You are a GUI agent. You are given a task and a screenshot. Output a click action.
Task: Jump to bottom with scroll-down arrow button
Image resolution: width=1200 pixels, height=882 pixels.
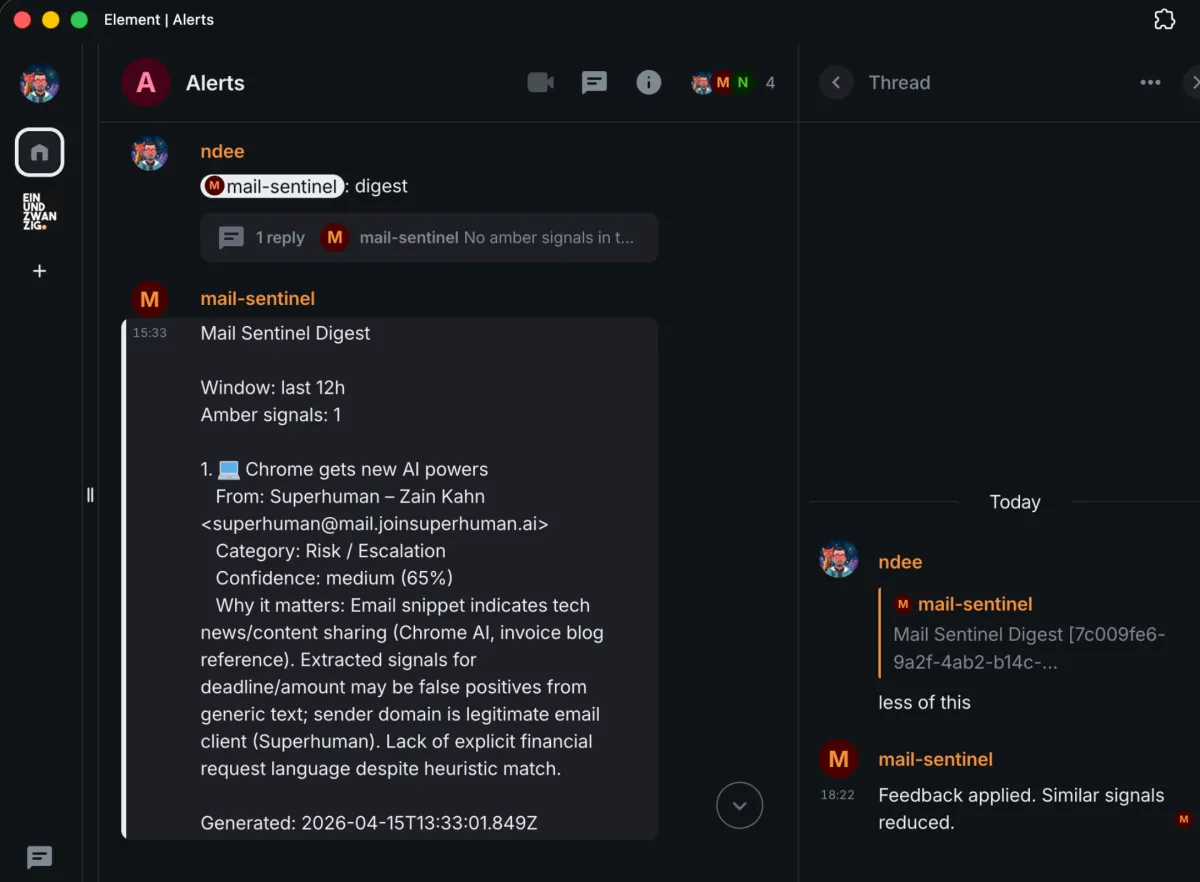click(x=739, y=805)
